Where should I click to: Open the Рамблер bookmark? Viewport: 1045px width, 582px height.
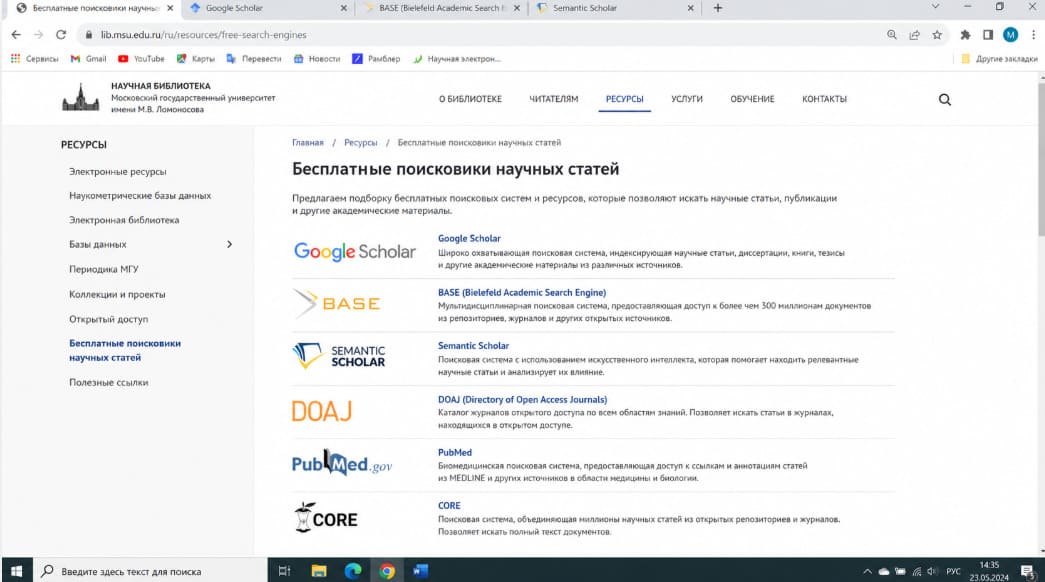[376, 59]
